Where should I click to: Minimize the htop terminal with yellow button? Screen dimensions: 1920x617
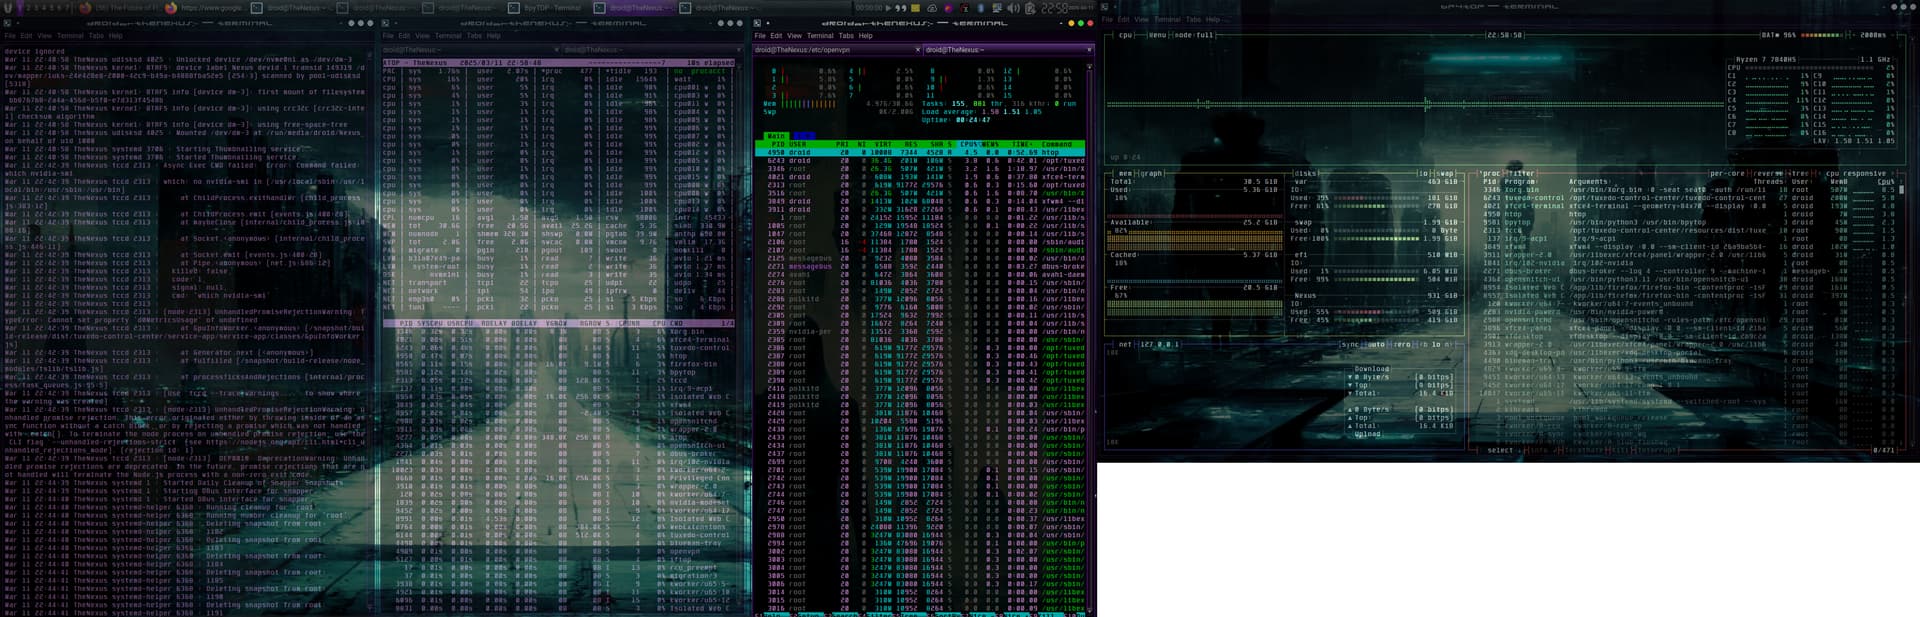[1072, 23]
